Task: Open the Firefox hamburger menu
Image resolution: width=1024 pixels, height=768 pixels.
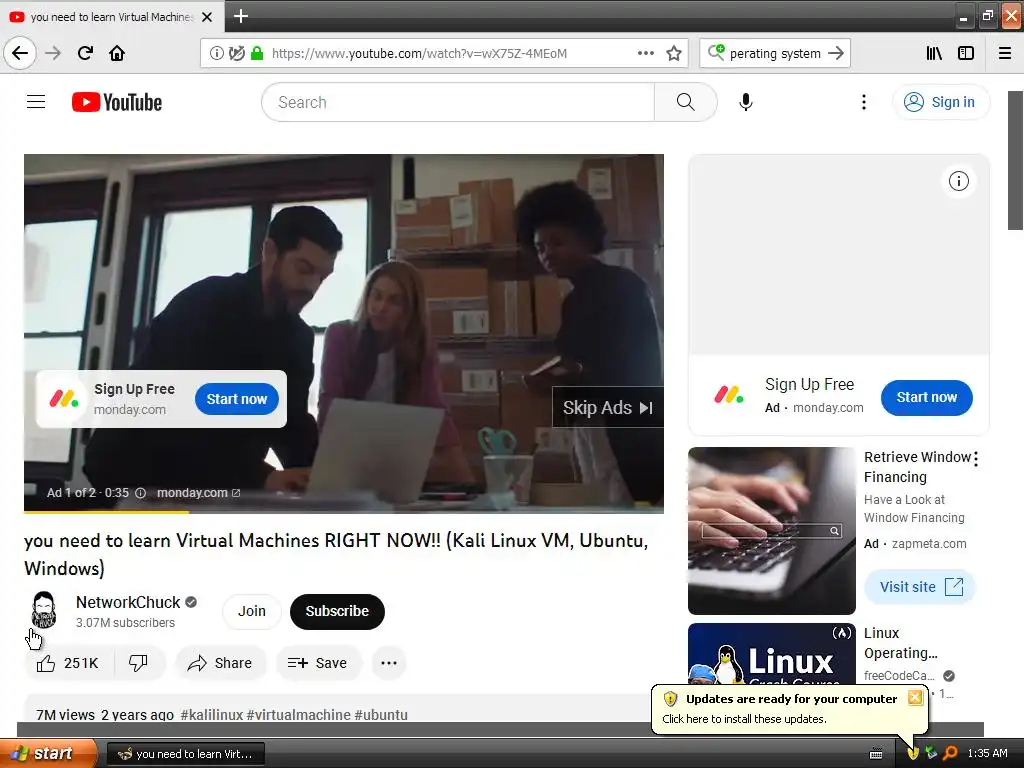Action: 1005,53
